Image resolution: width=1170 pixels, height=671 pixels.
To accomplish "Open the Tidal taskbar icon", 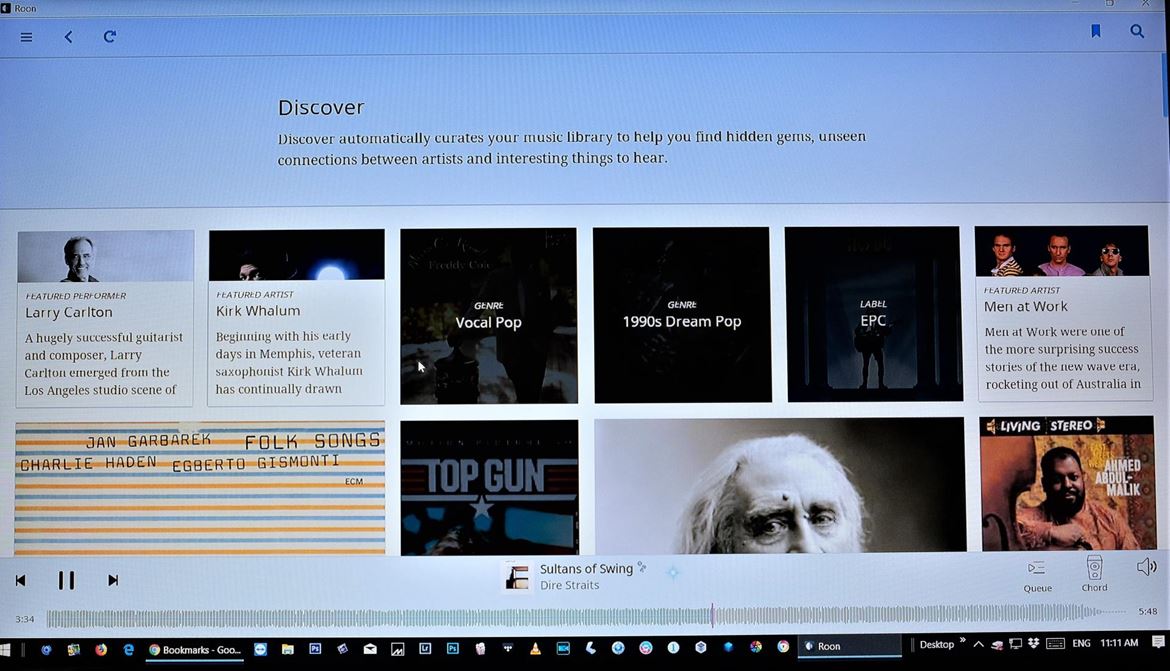I will tap(508, 649).
